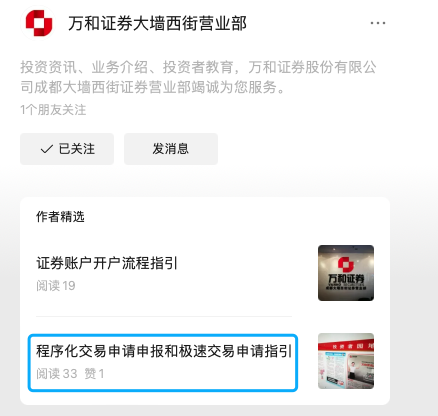The width and height of the screenshot is (438, 416).
Task: Select the 作者精选 section heading
Action: (60, 217)
